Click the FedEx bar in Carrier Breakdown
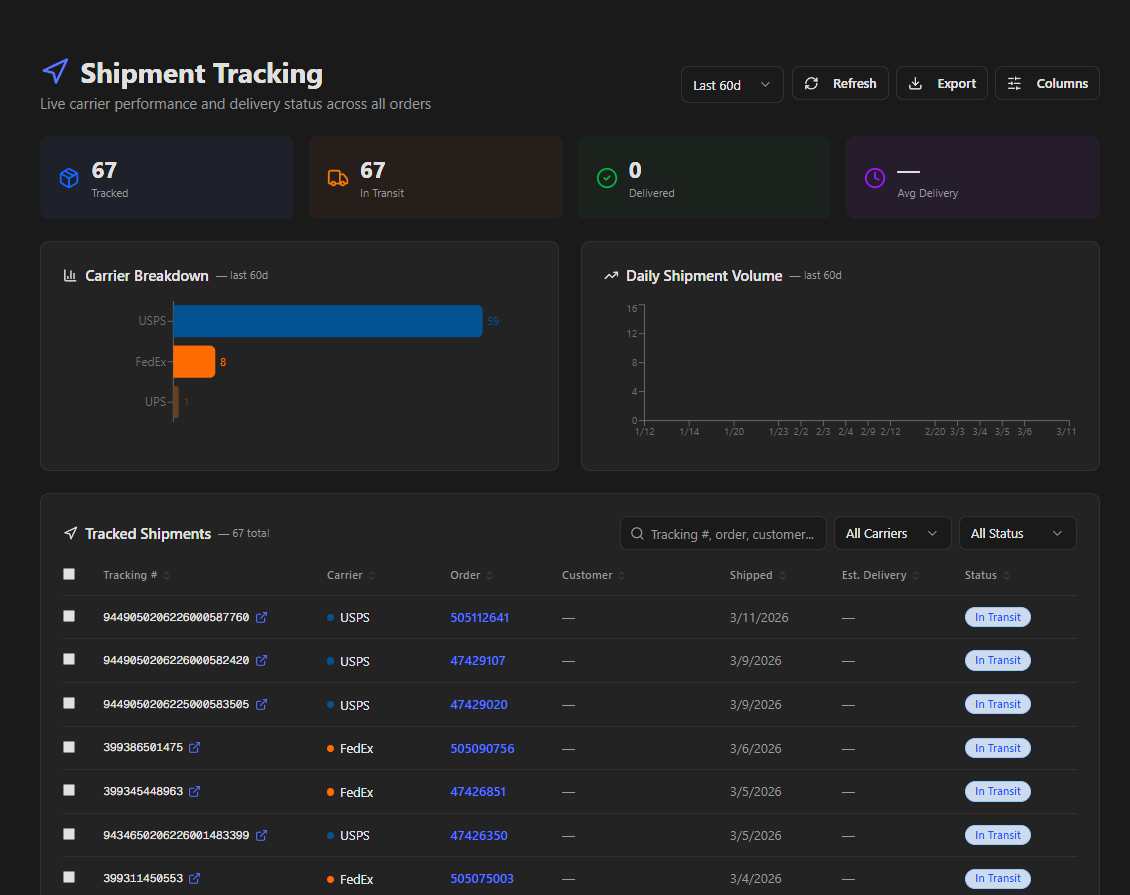 click(195, 362)
